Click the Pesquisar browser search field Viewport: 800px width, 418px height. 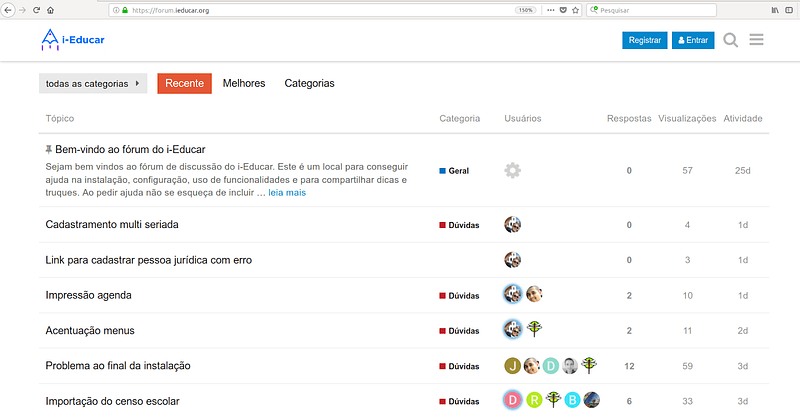coord(651,10)
